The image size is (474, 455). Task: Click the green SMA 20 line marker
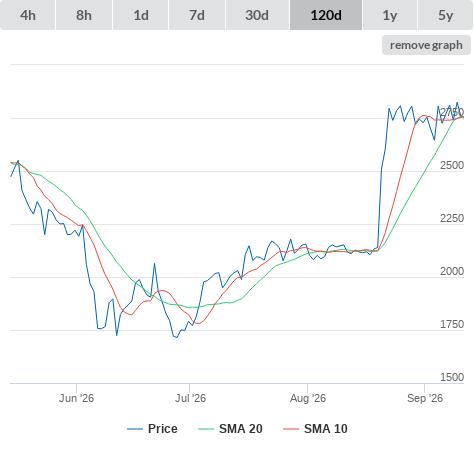[x=206, y=429]
